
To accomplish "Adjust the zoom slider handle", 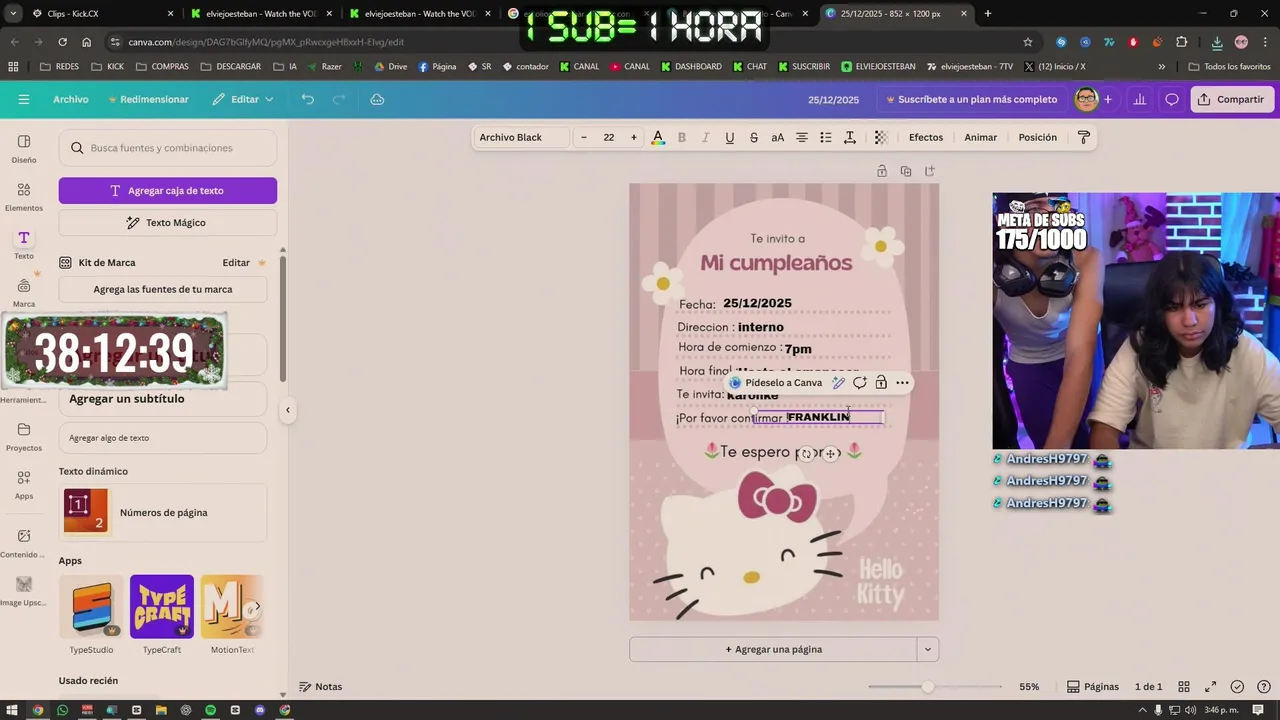I will 928,687.
